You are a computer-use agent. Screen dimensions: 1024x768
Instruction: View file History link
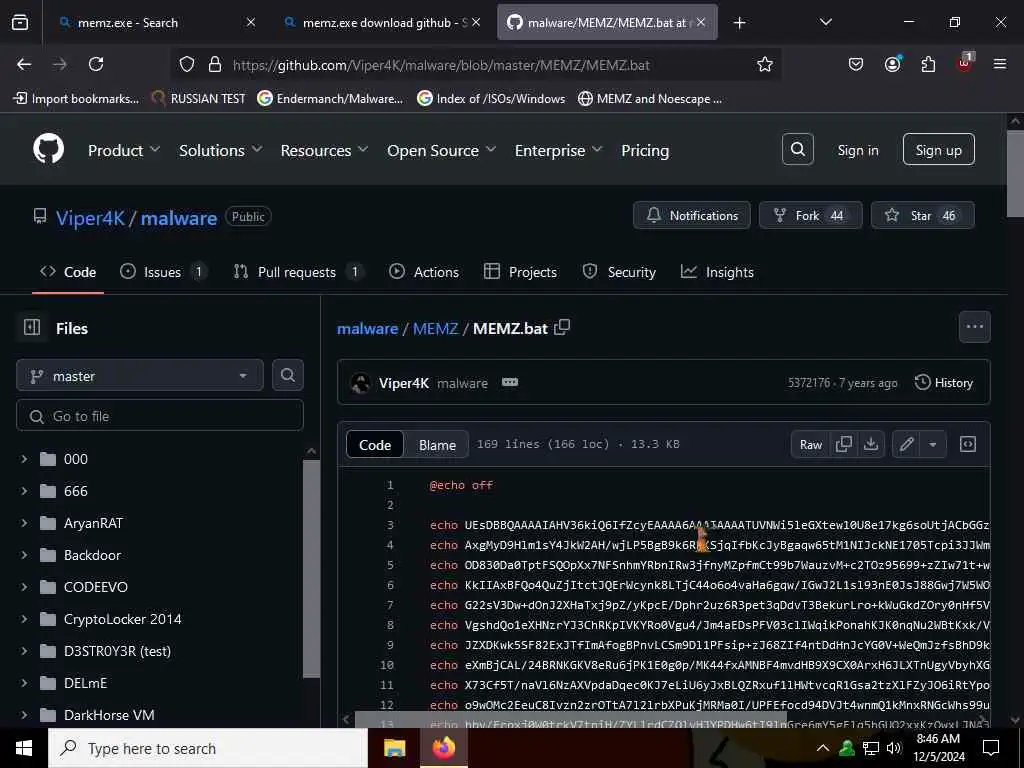[944, 383]
